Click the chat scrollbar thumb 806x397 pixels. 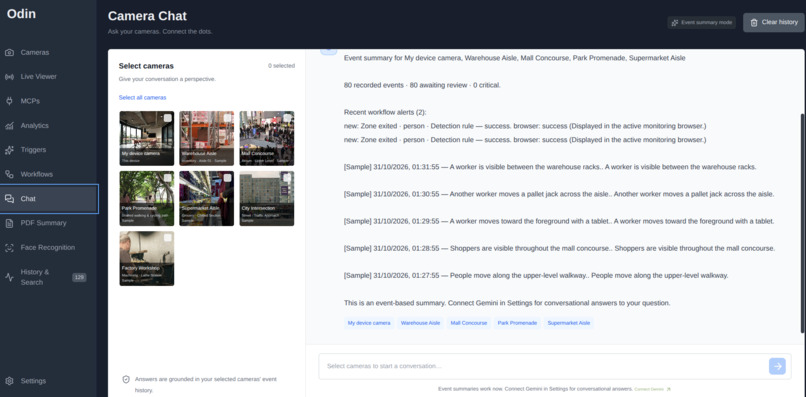pyautogui.click(x=803, y=223)
